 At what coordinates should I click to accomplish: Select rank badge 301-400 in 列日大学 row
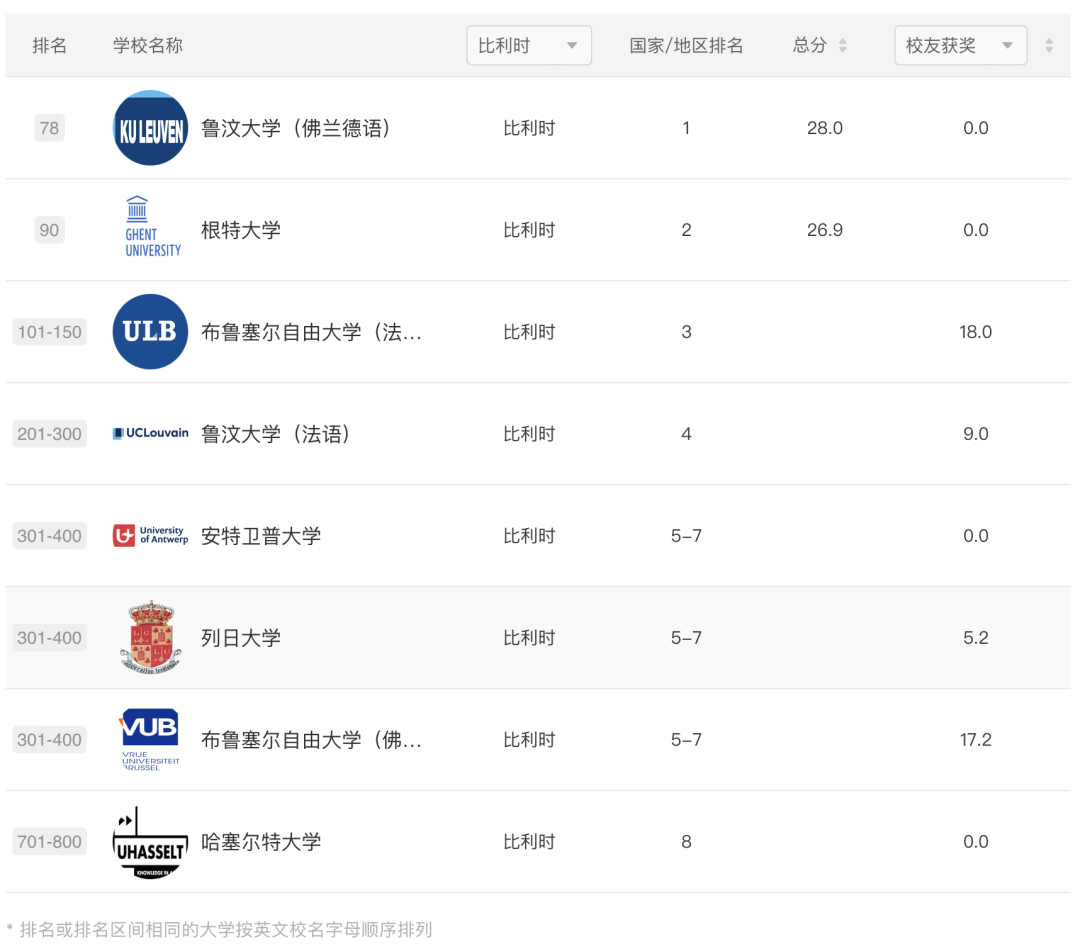(x=50, y=638)
